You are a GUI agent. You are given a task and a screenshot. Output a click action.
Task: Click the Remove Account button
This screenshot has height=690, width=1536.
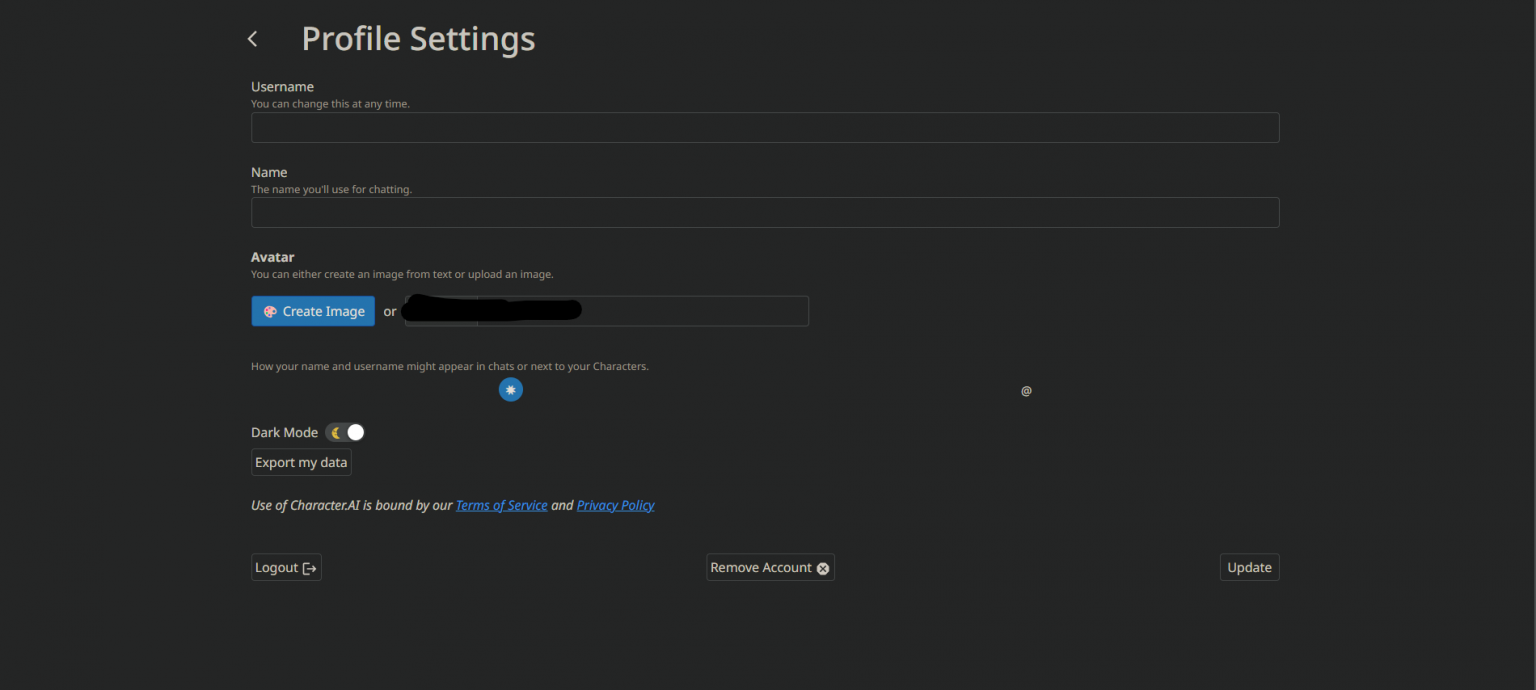pyautogui.click(x=761, y=568)
